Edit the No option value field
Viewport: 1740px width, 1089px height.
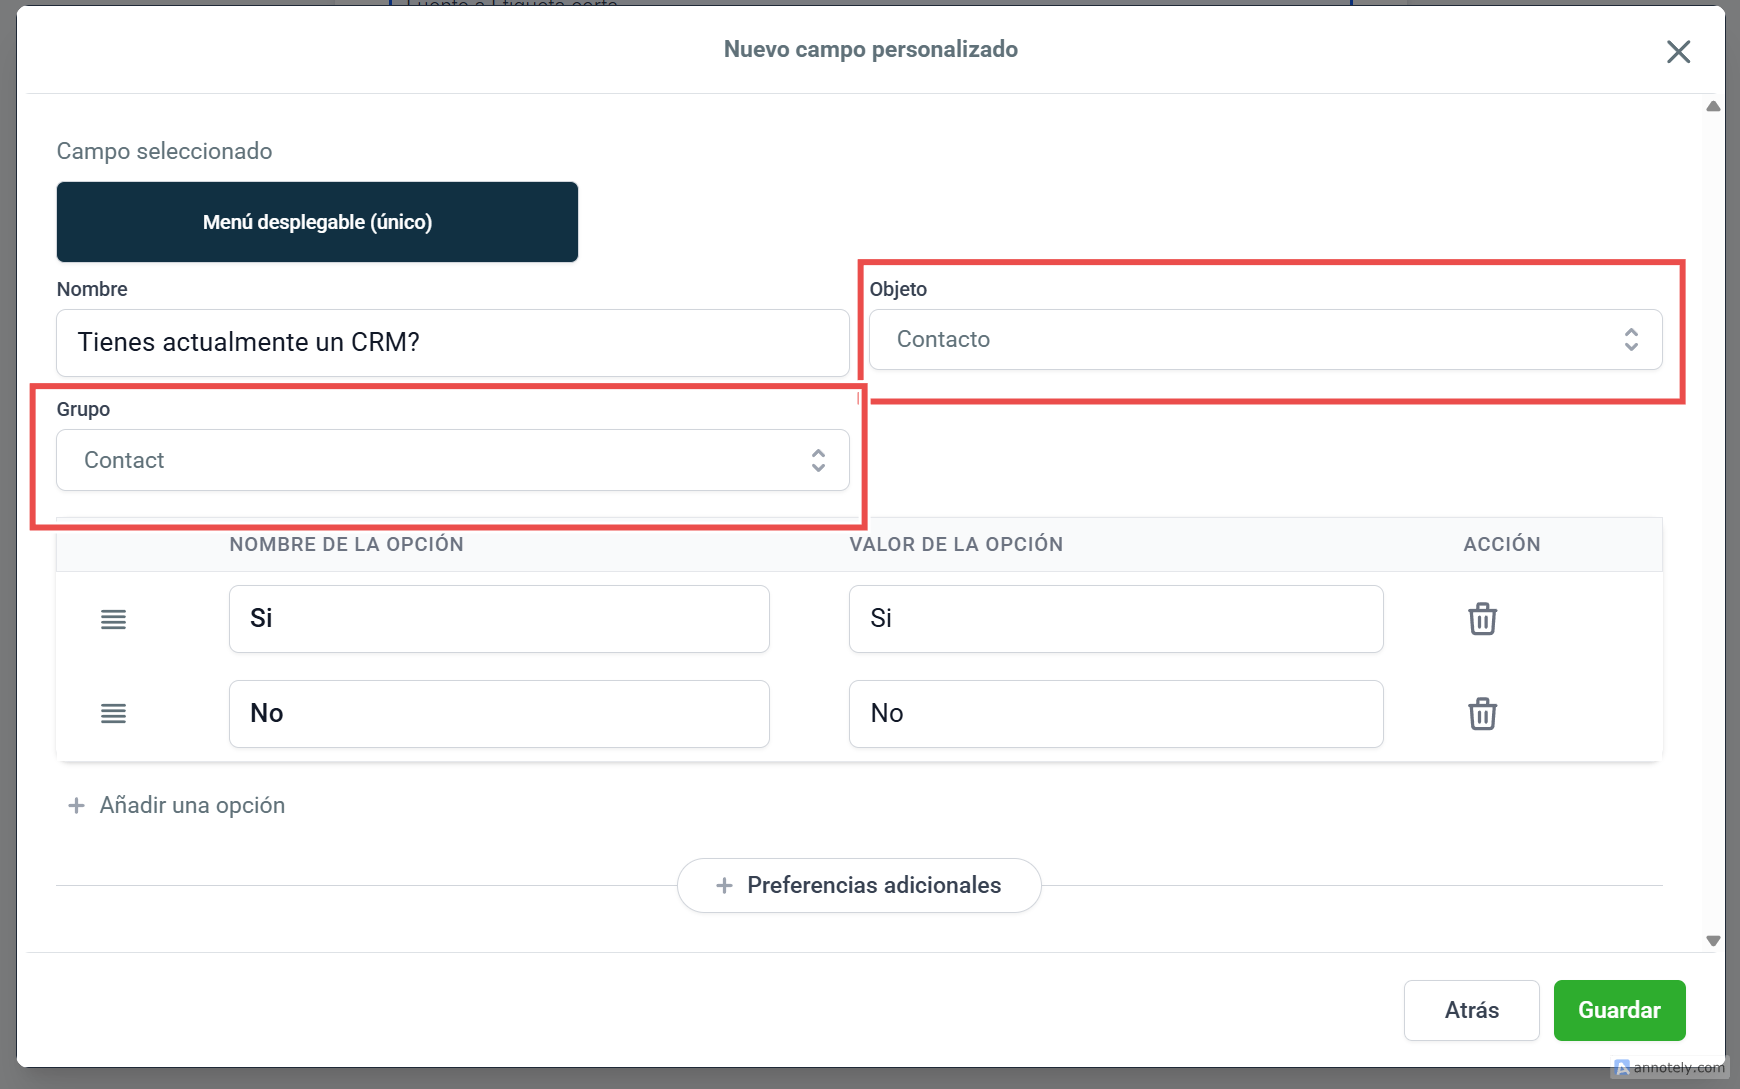click(1115, 714)
